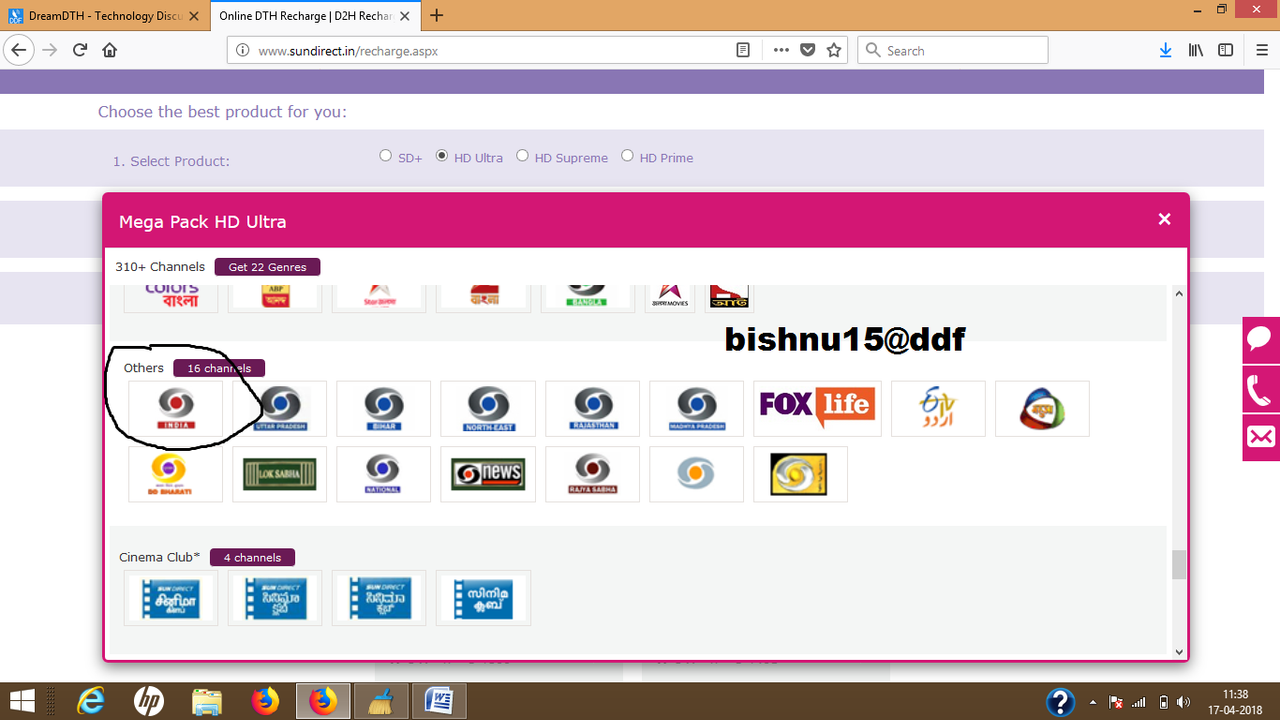
Task: Show the Firefox downloads panel
Action: (x=1165, y=50)
